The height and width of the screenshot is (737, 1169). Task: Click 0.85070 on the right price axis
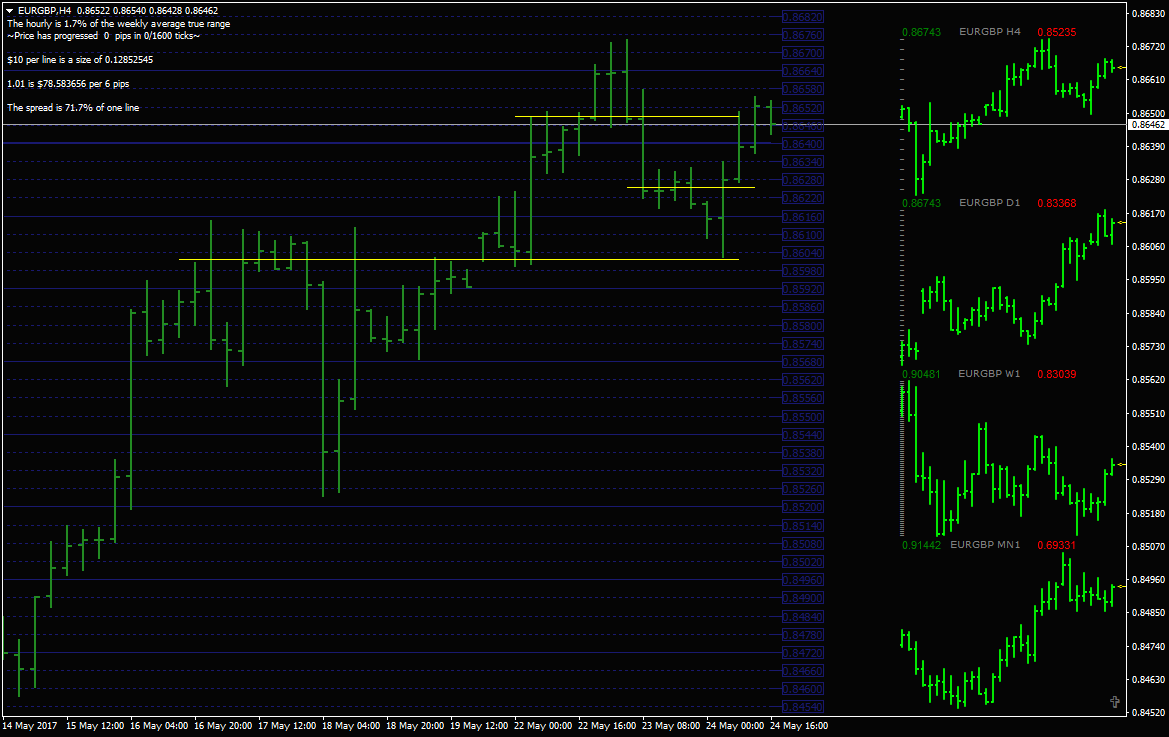coord(1148,547)
